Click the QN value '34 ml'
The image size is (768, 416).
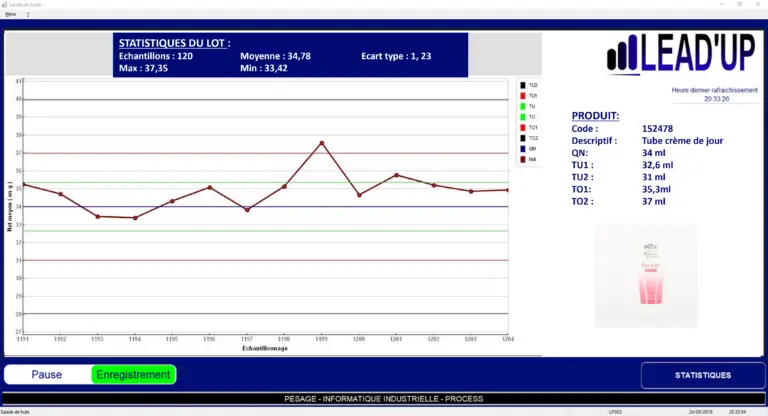point(653,153)
